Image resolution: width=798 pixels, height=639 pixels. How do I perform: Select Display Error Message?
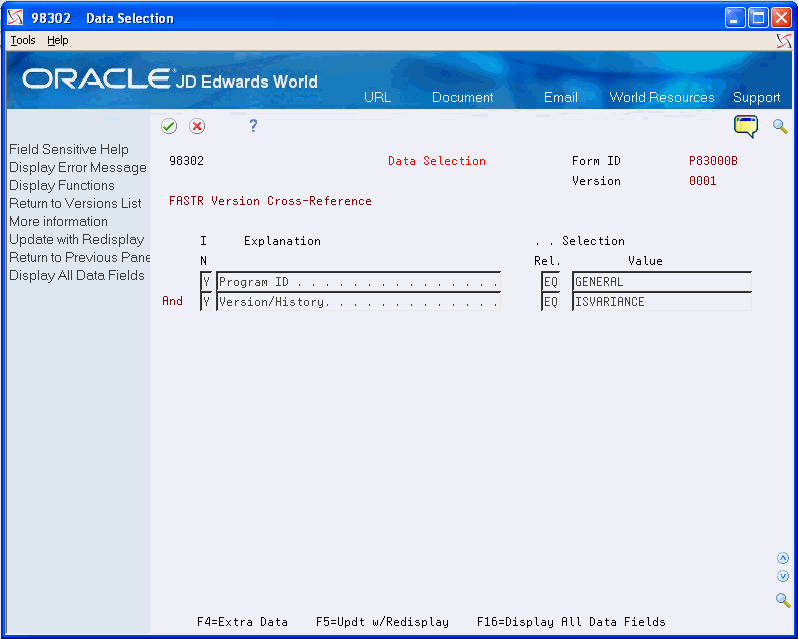pos(78,167)
